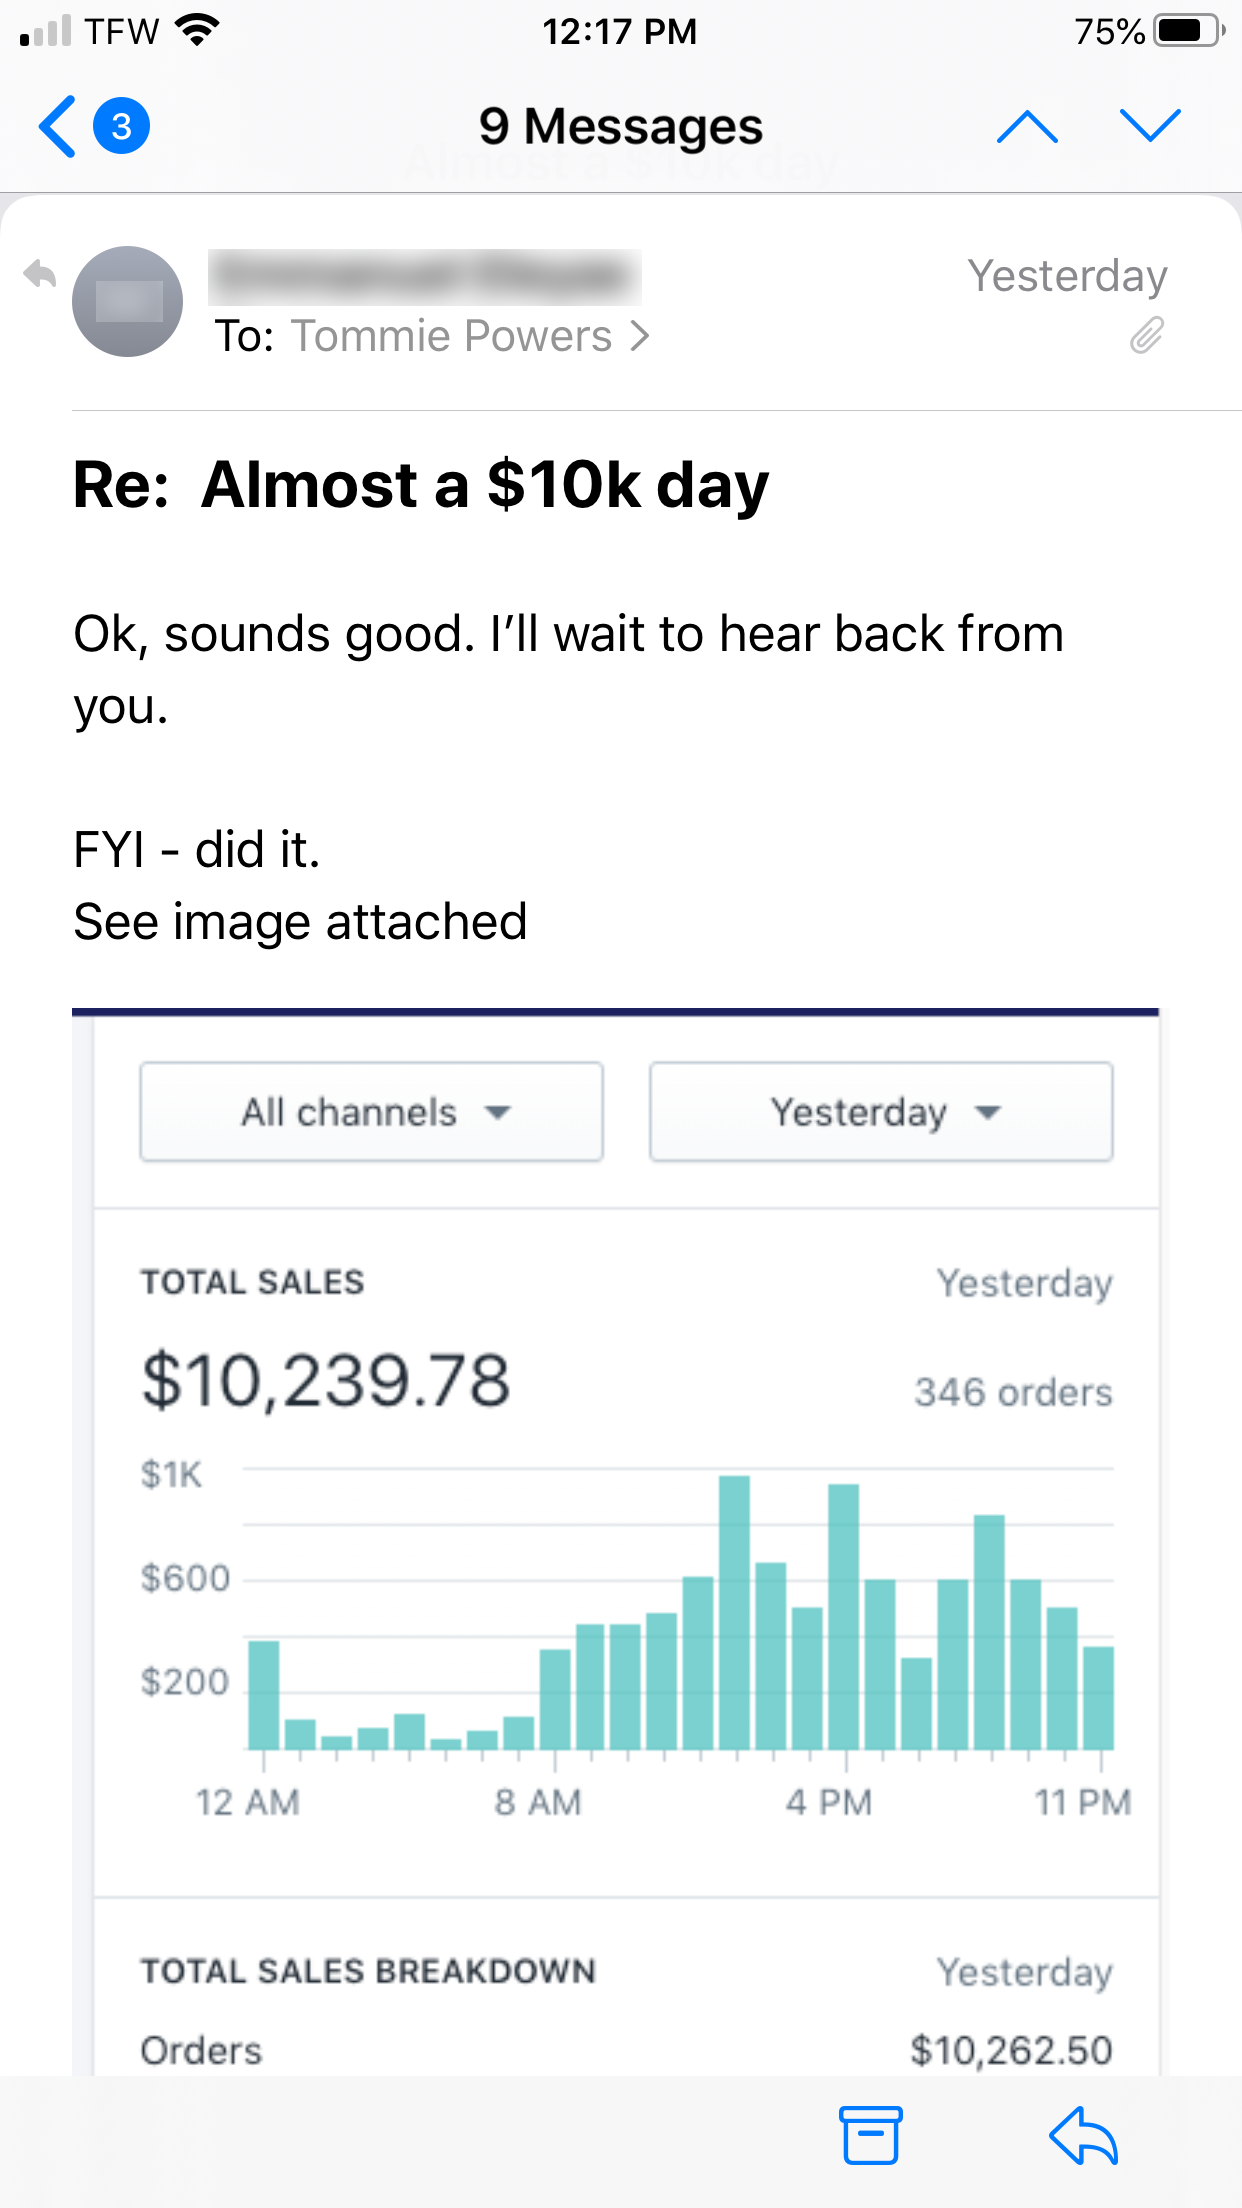Tap the 12 AM bar in sales chart
Viewport: 1242px width, 2208px height.
pos(264,1694)
